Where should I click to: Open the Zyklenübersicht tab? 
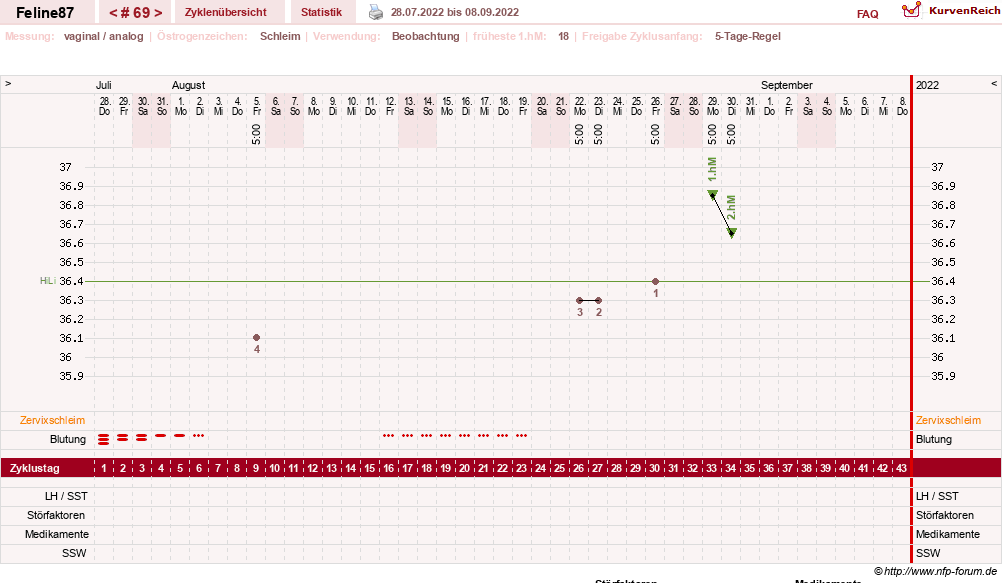226,12
